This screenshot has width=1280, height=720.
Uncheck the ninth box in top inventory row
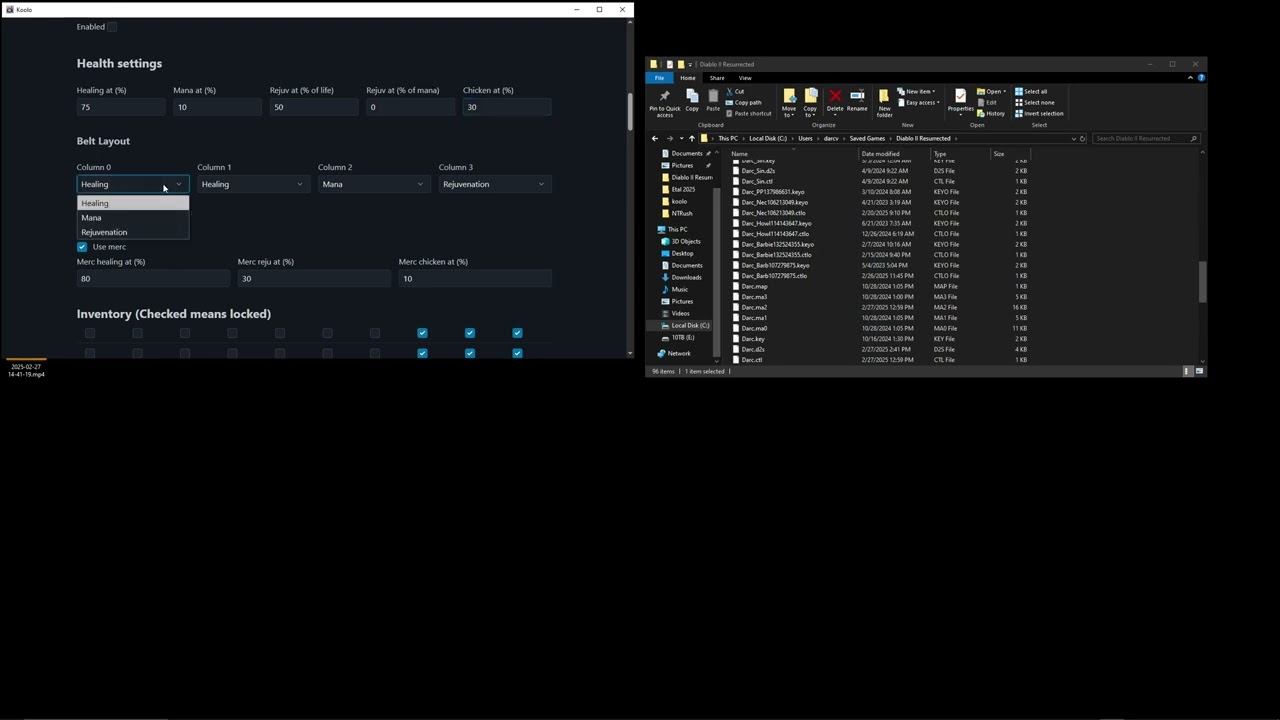click(x=470, y=333)
